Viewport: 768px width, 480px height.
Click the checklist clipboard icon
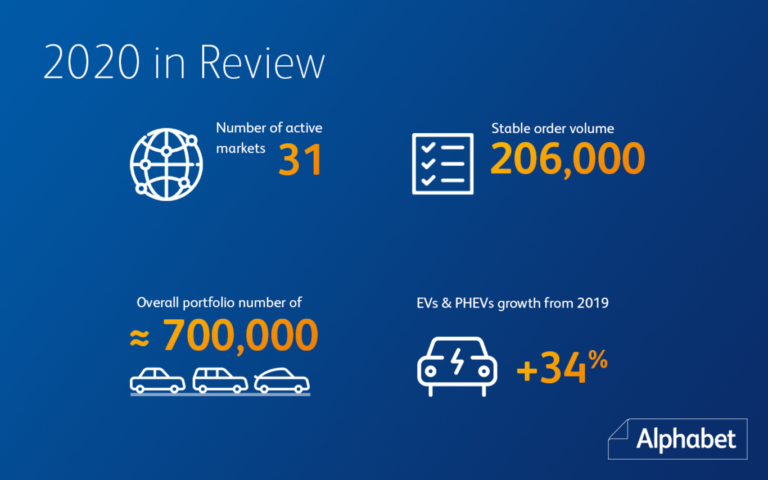[442, 161]
